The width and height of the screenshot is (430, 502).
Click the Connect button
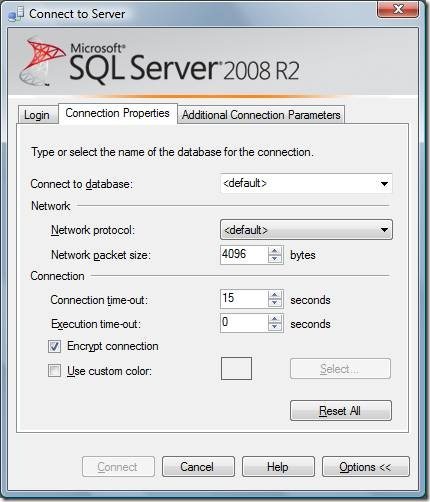click(118, 467)
